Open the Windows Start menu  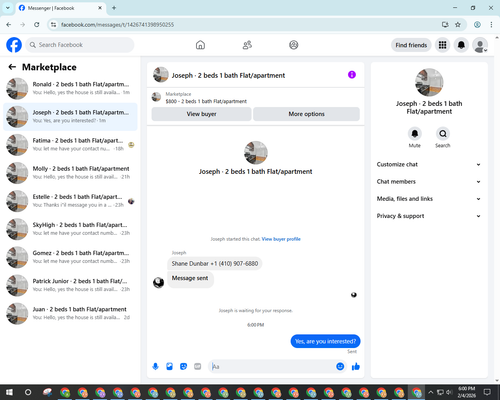9,392
